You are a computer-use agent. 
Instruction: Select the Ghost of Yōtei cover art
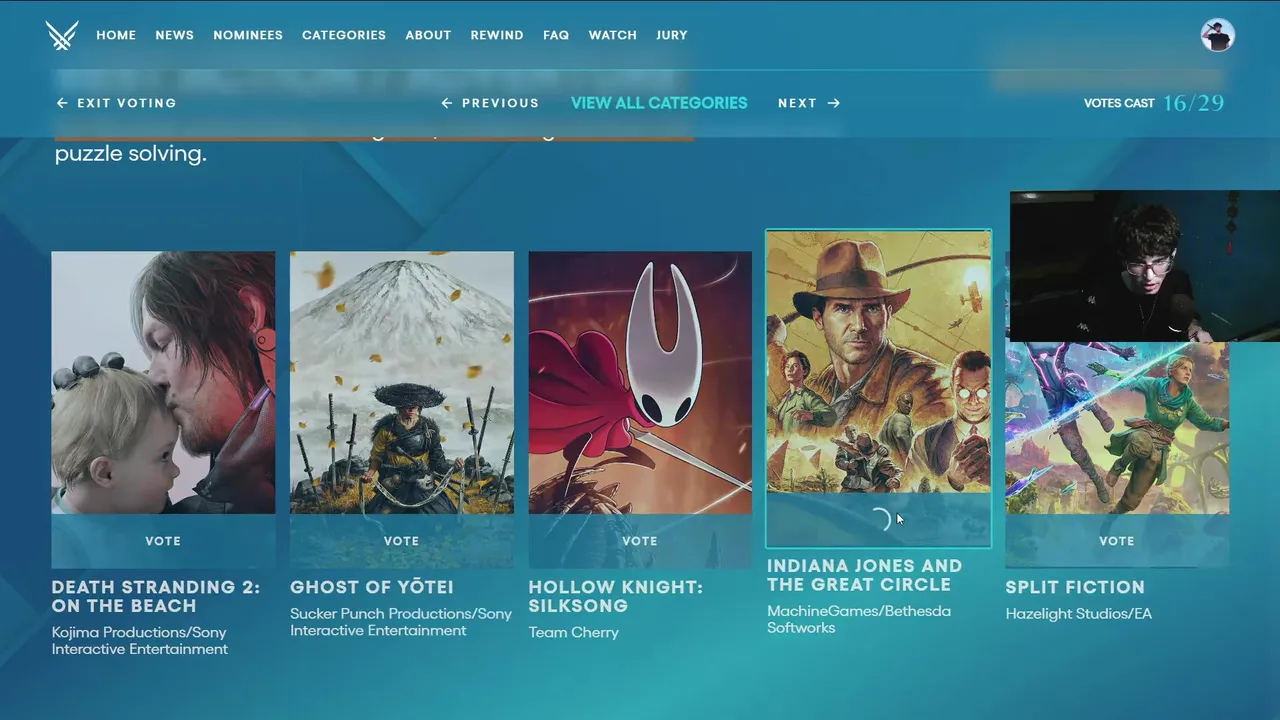pos(402,383)
